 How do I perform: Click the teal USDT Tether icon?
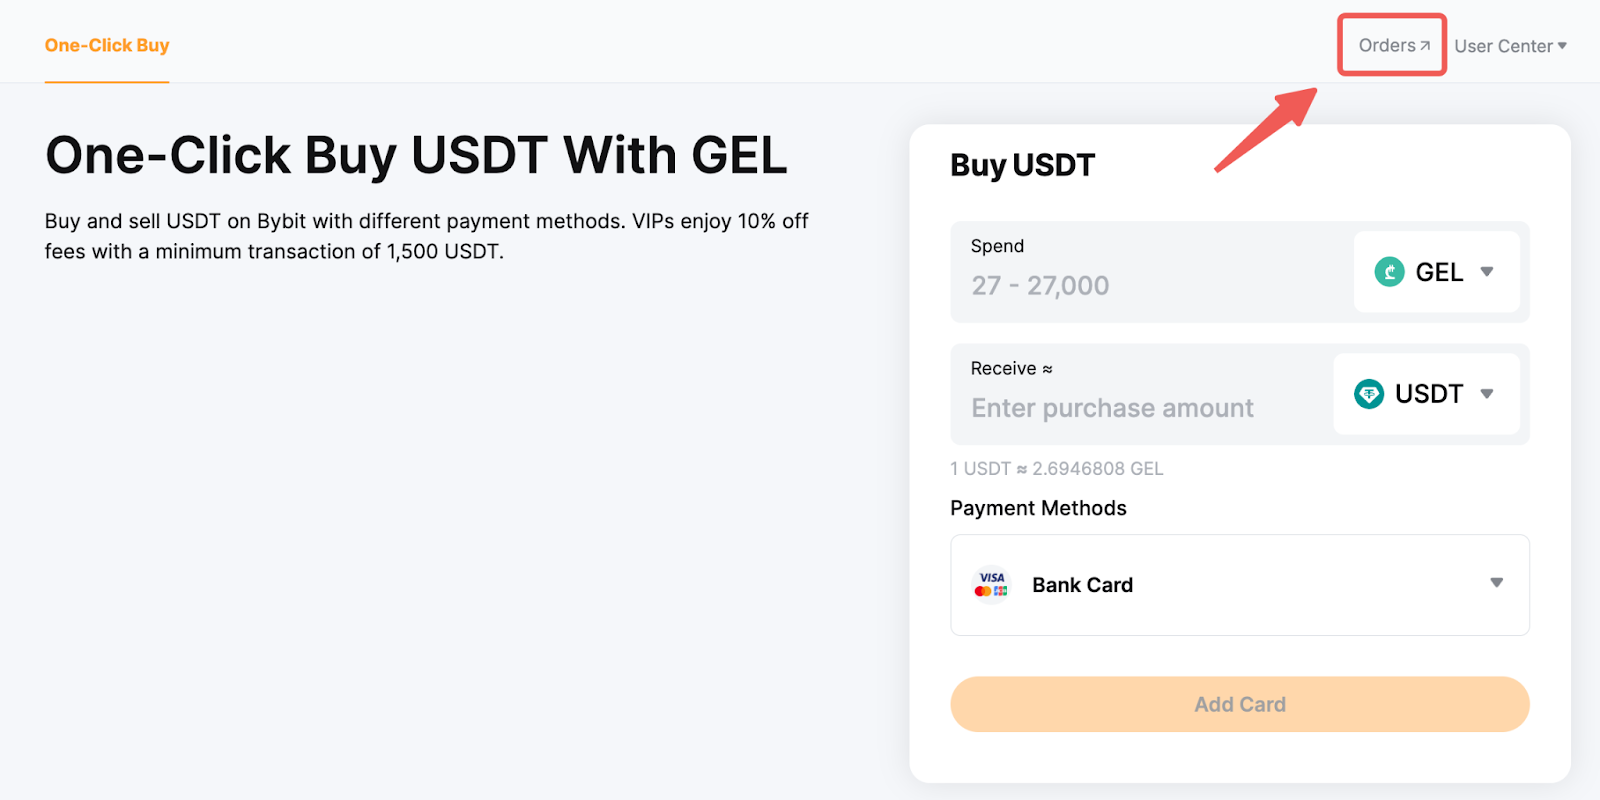click(1368, 394)
